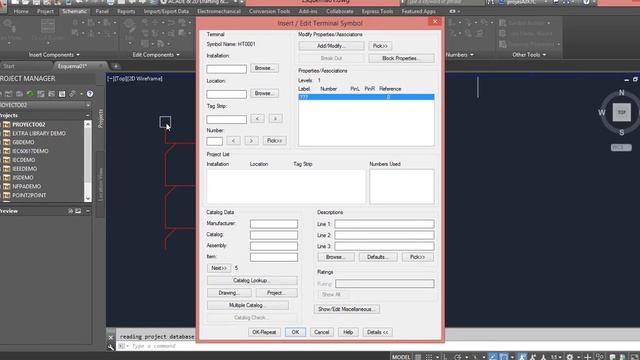Click Pick>> next to Add/Modify
The image size is (640, 360).
point(380,46)
